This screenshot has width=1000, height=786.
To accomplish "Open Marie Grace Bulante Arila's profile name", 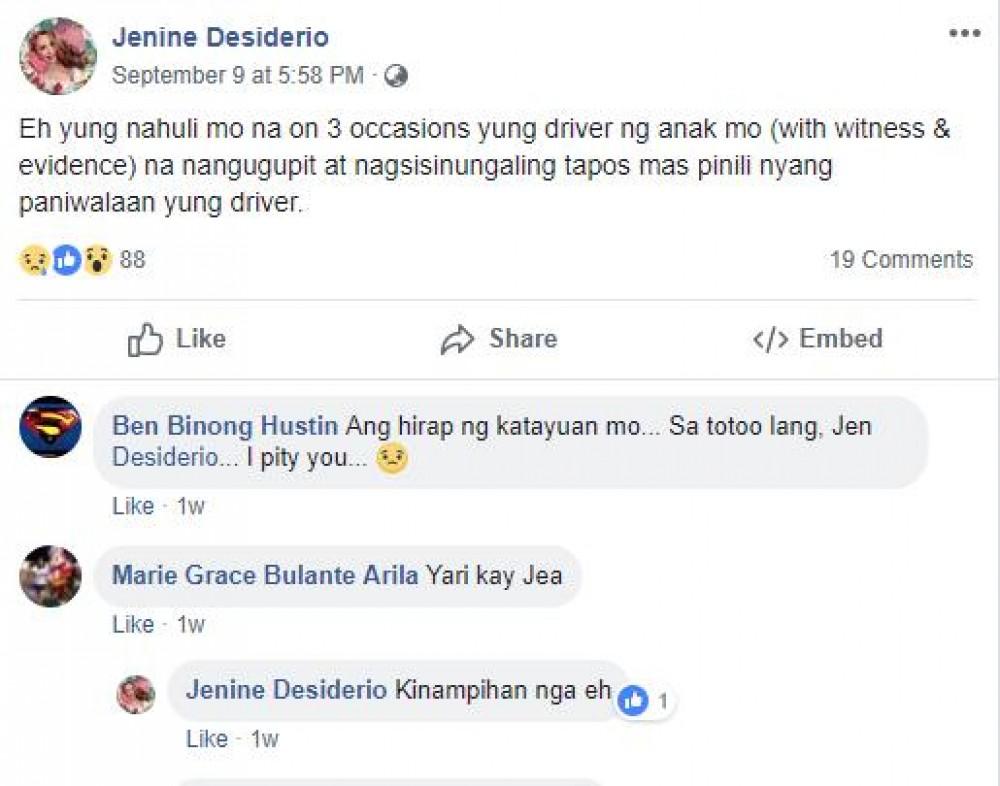I will [x=264, y=575].
